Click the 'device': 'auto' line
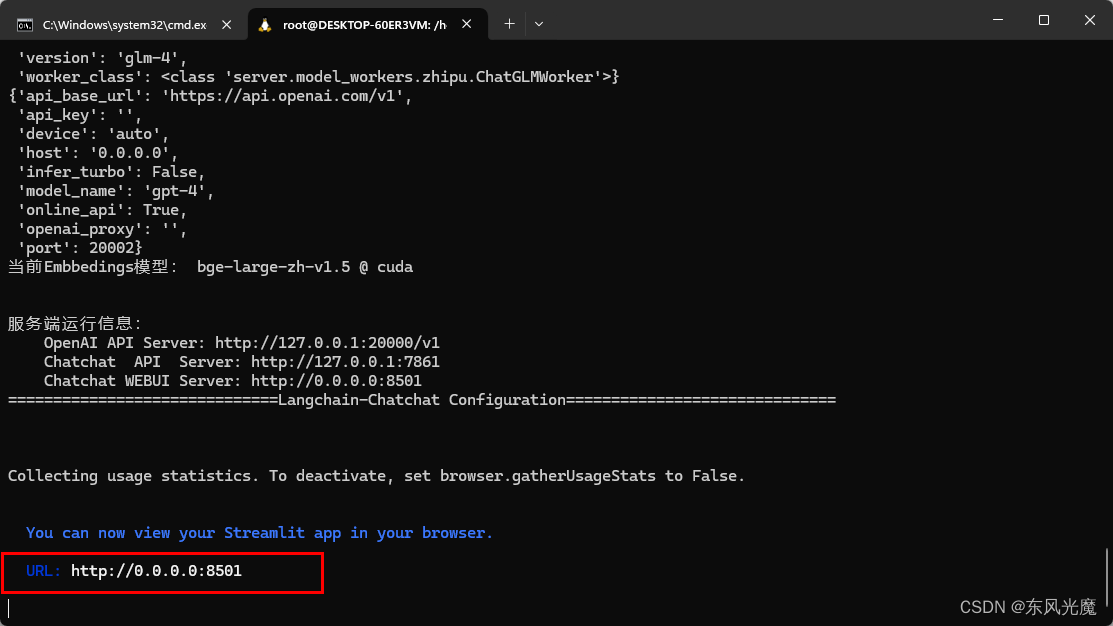 click(x=93, y=133)
